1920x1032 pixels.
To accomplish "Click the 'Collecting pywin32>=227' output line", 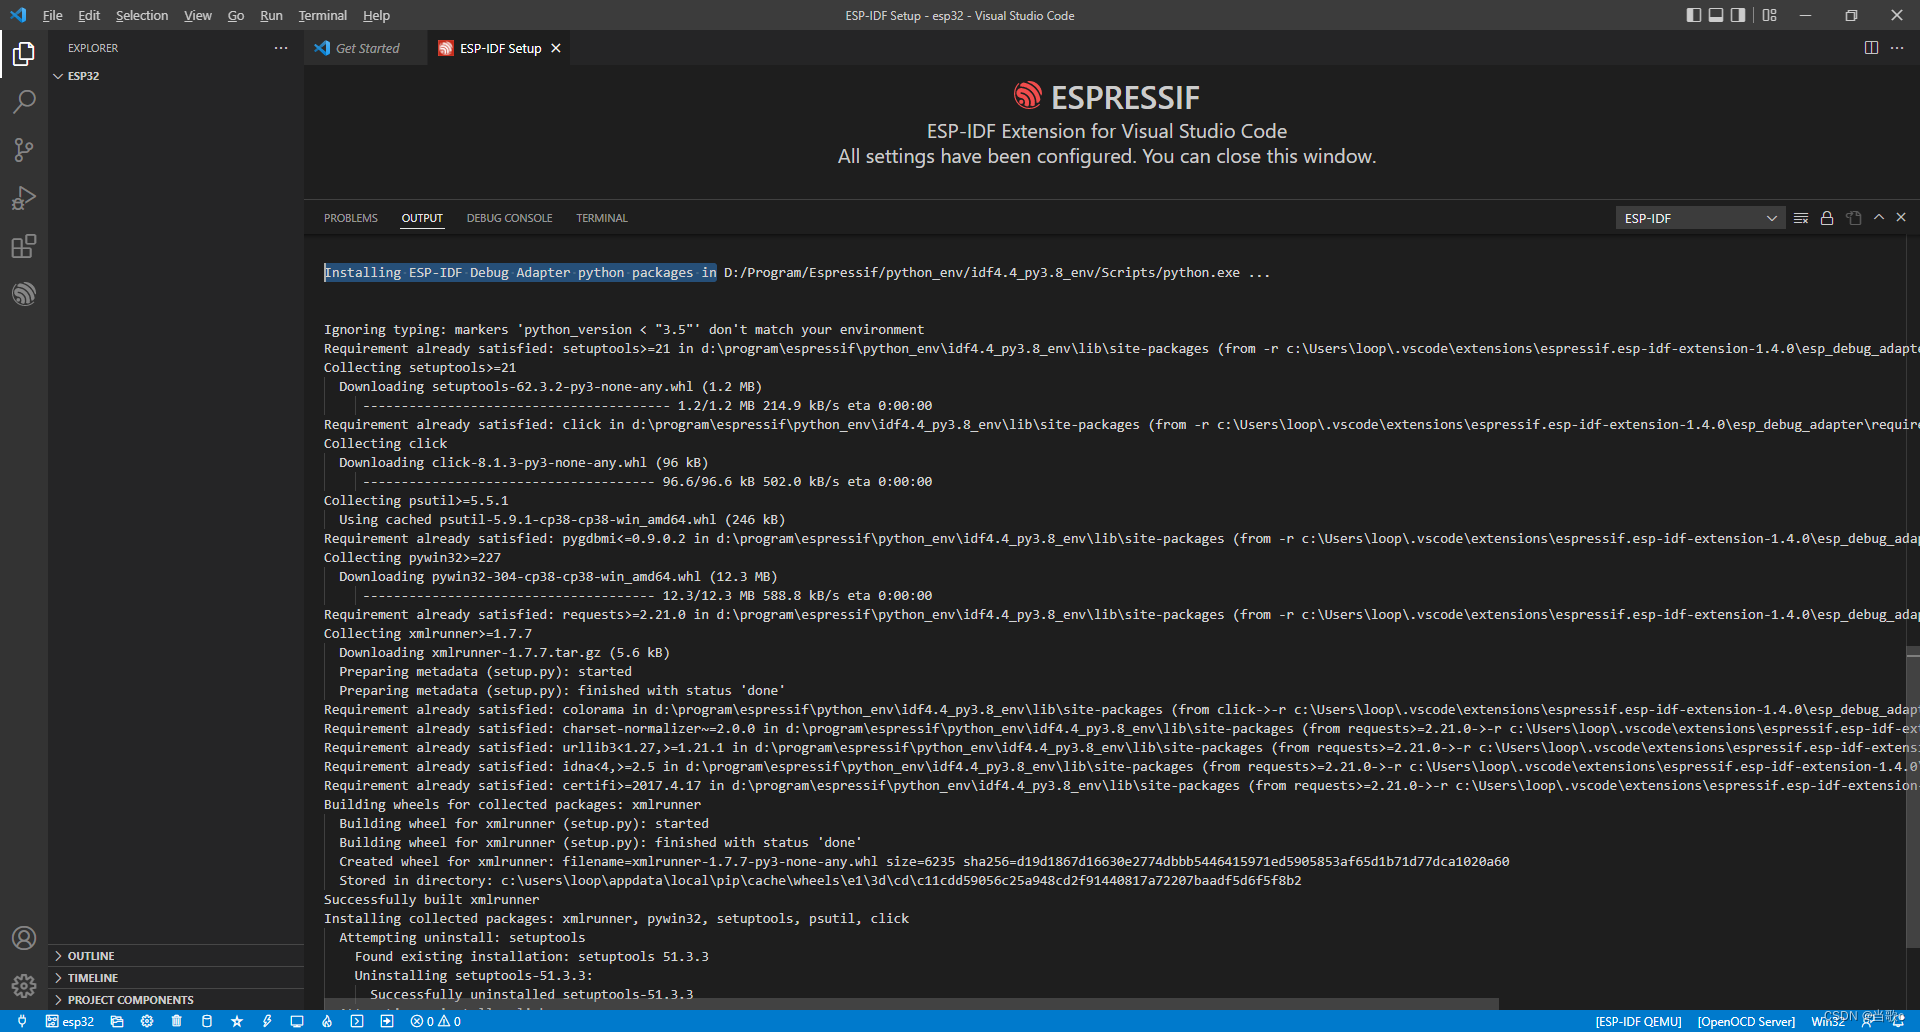I will 412,557.
